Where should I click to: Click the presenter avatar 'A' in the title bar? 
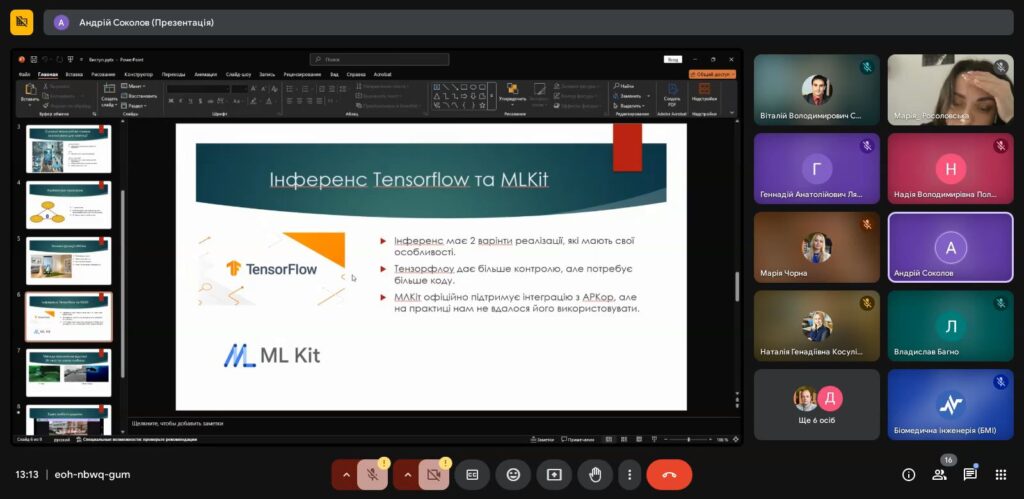(x=61, y=22)
